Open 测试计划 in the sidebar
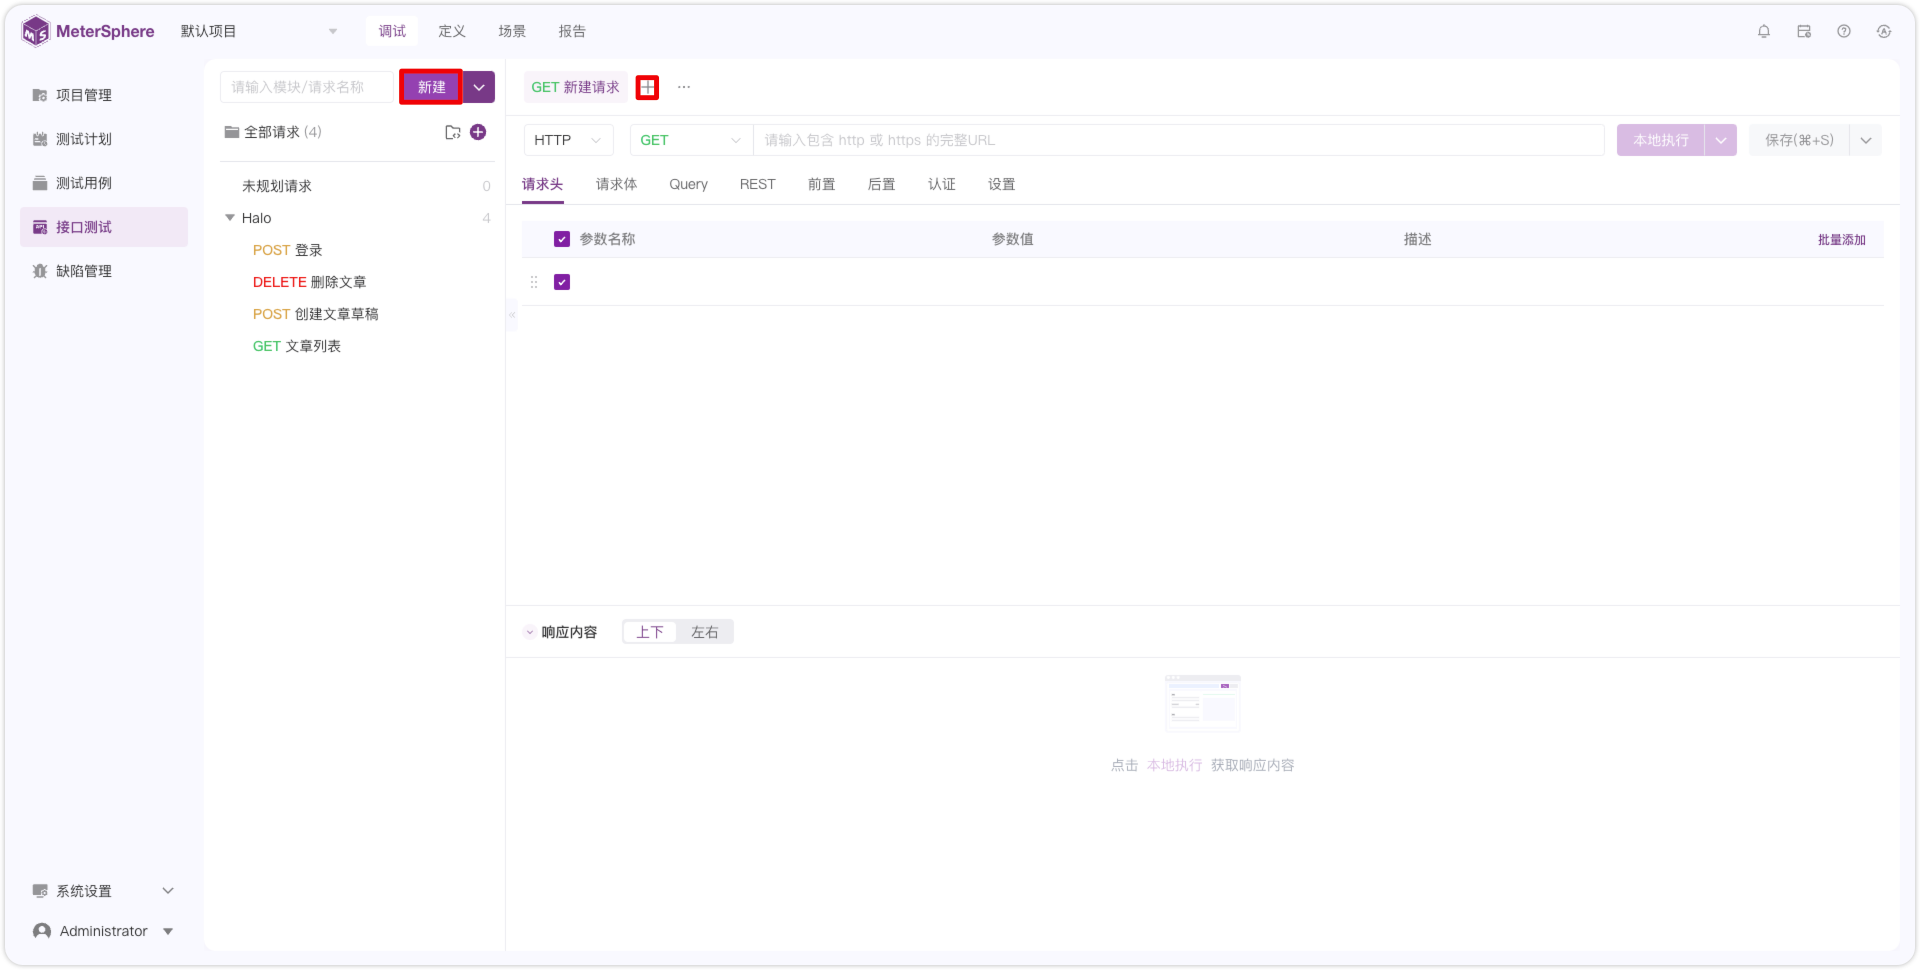 coord(104,139)
